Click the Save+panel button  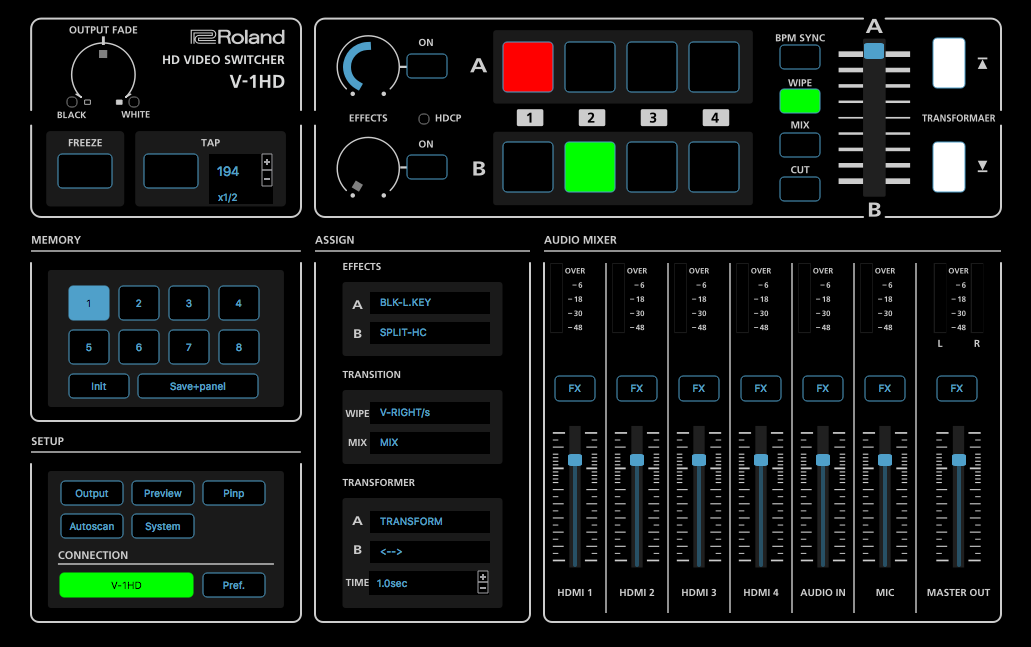tap(198, 386)
